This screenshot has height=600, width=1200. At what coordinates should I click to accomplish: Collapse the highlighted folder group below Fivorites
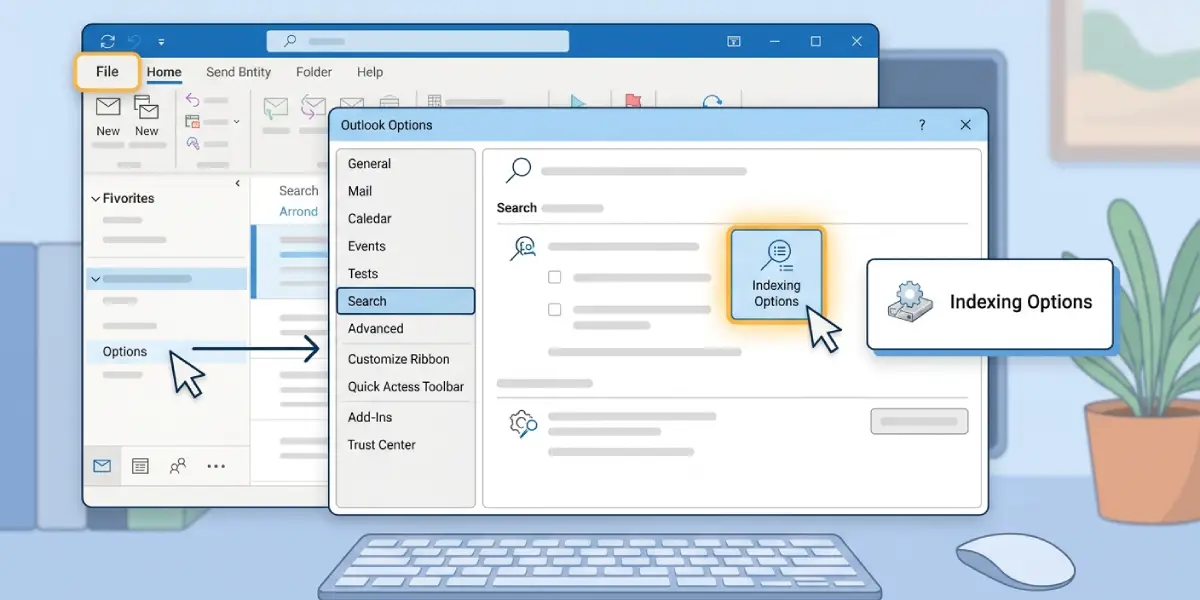pos(96,279)
